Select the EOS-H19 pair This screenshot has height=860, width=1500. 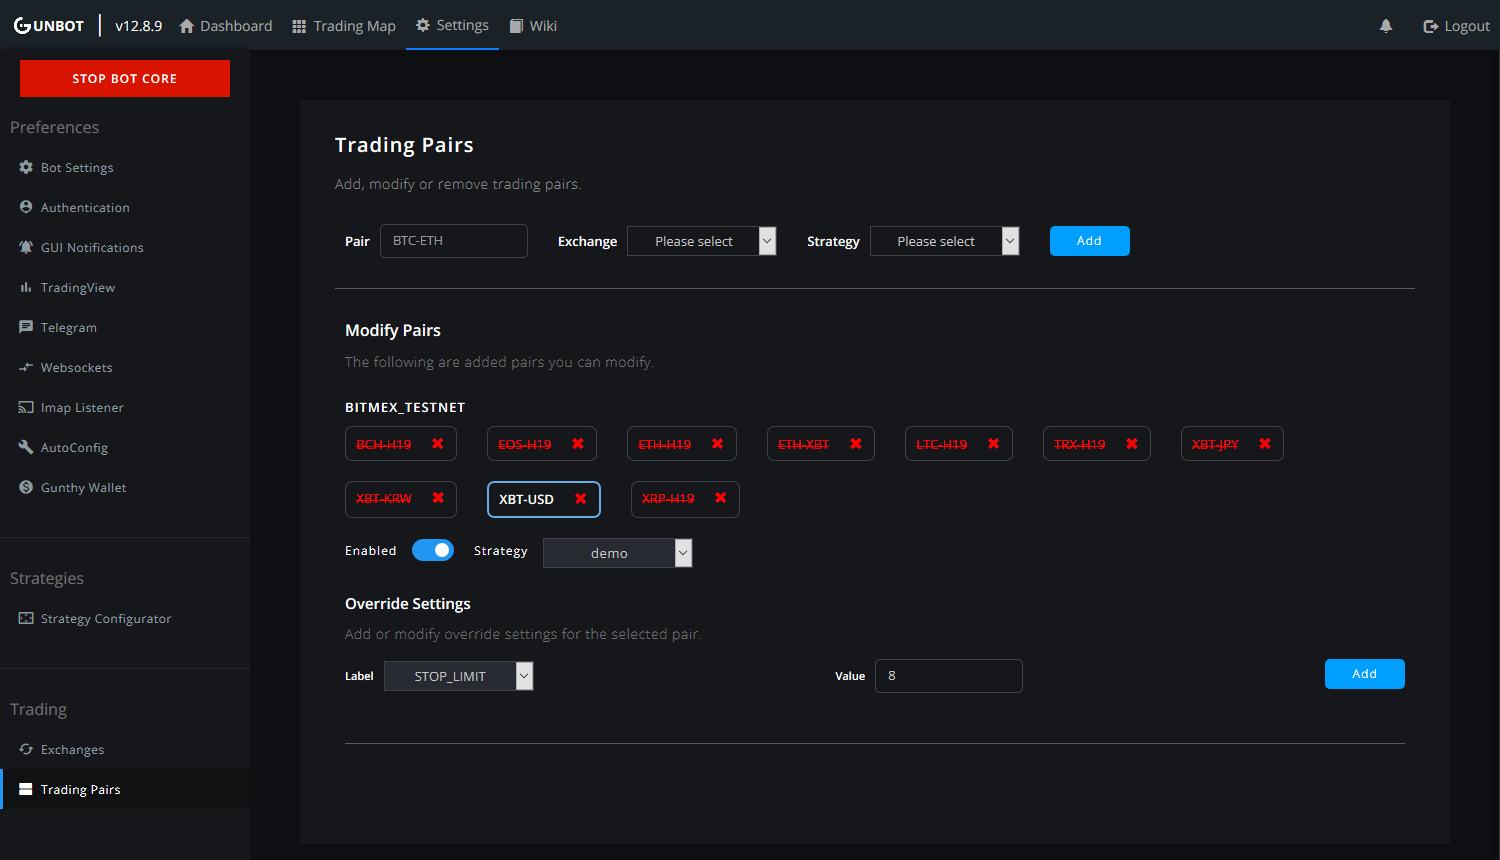525,444
